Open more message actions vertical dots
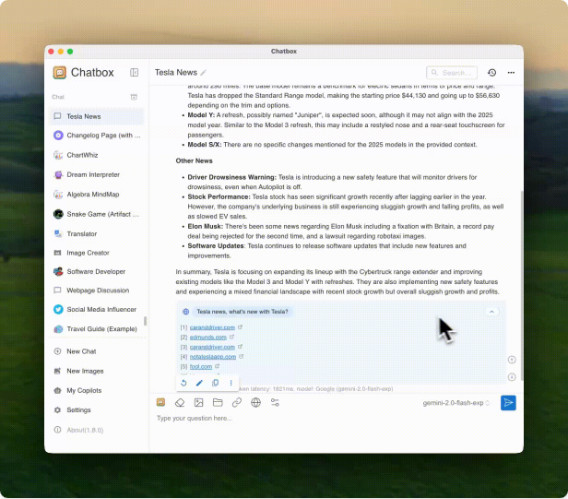This screenshot has width=568, height=499. coord(231,383)
